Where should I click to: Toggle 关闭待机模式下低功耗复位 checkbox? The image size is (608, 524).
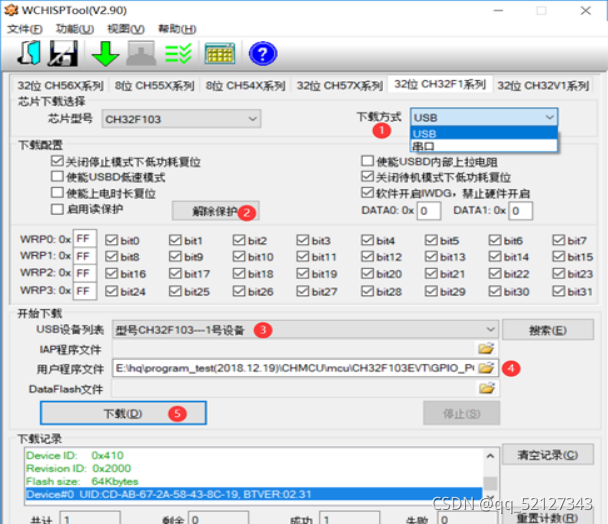(367, 176)
